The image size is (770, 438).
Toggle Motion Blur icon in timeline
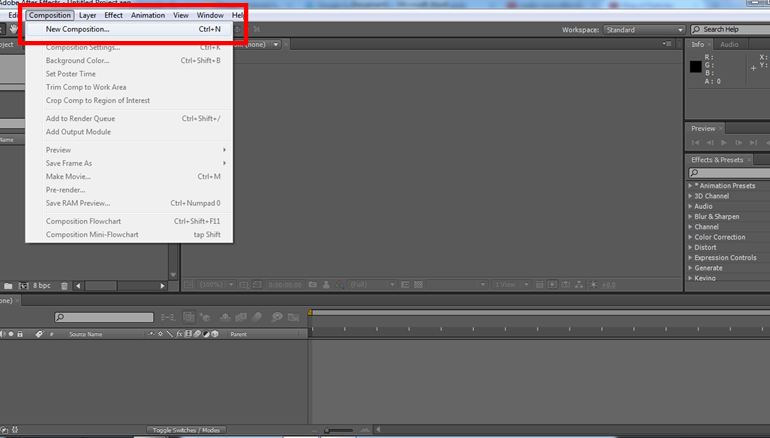pyautogui.click(x=257, y=317)
